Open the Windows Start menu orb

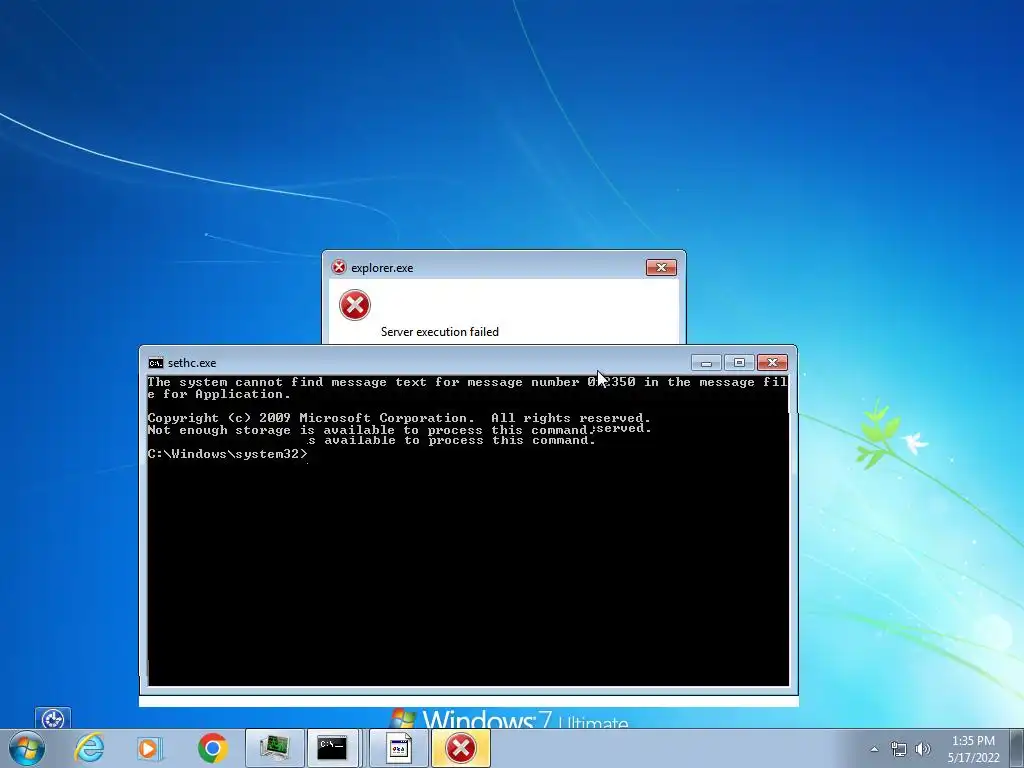click(x=27, y=748)
